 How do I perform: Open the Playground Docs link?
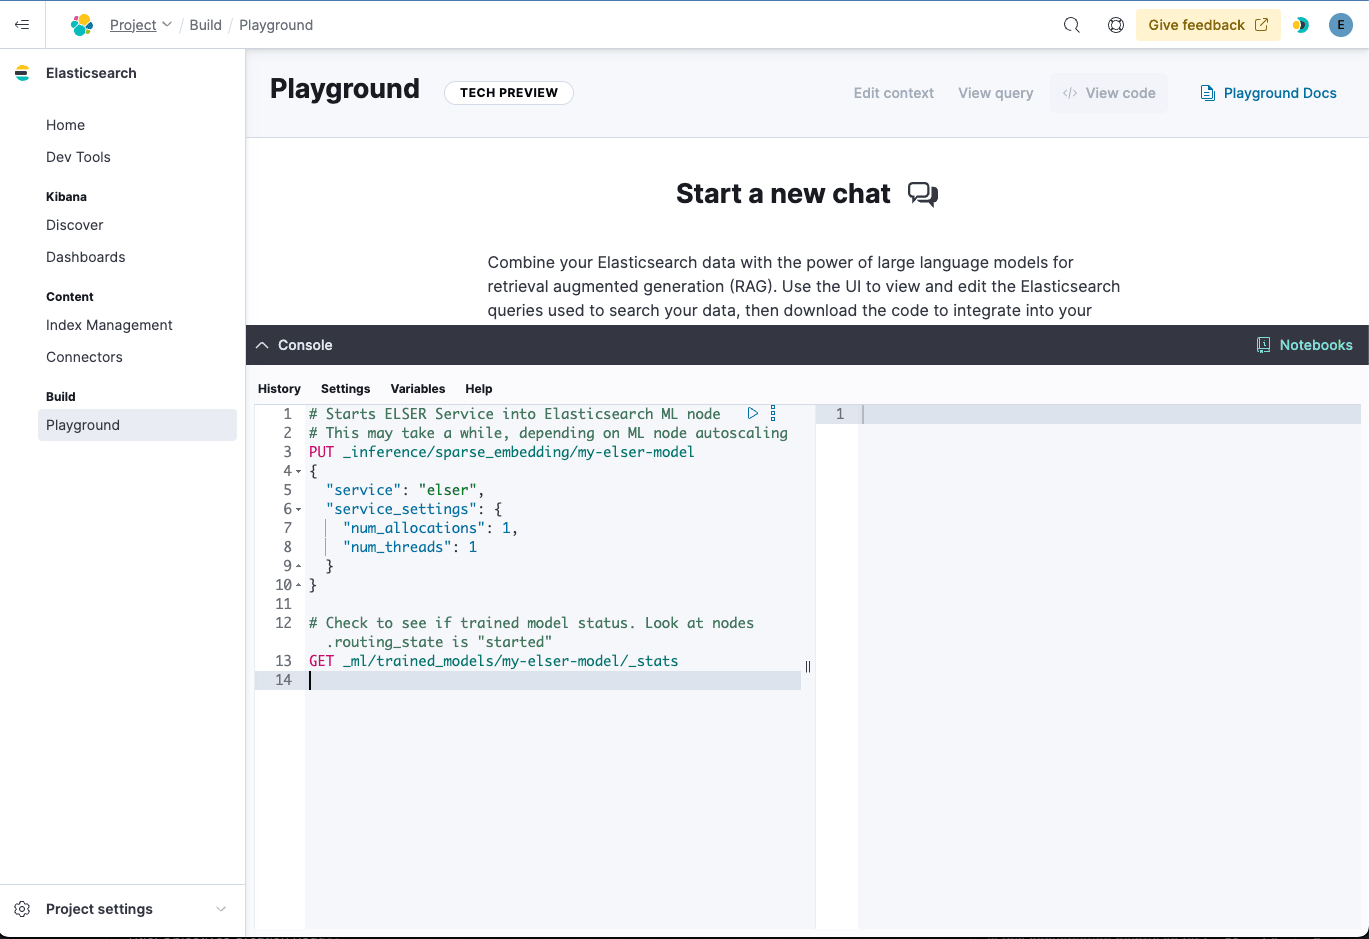[x=1268, y=93]
